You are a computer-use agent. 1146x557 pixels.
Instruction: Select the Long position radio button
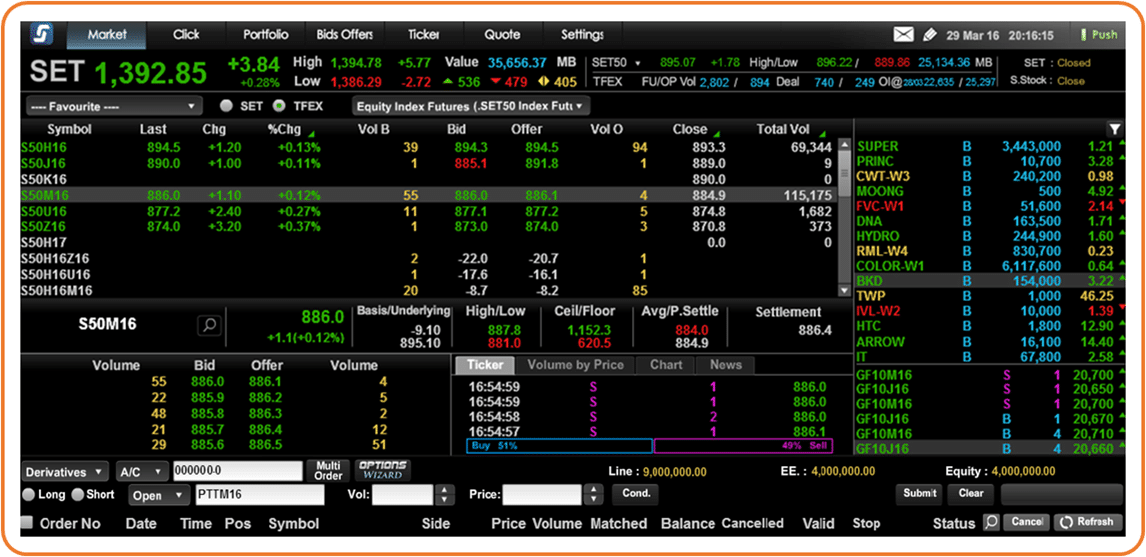29,495
